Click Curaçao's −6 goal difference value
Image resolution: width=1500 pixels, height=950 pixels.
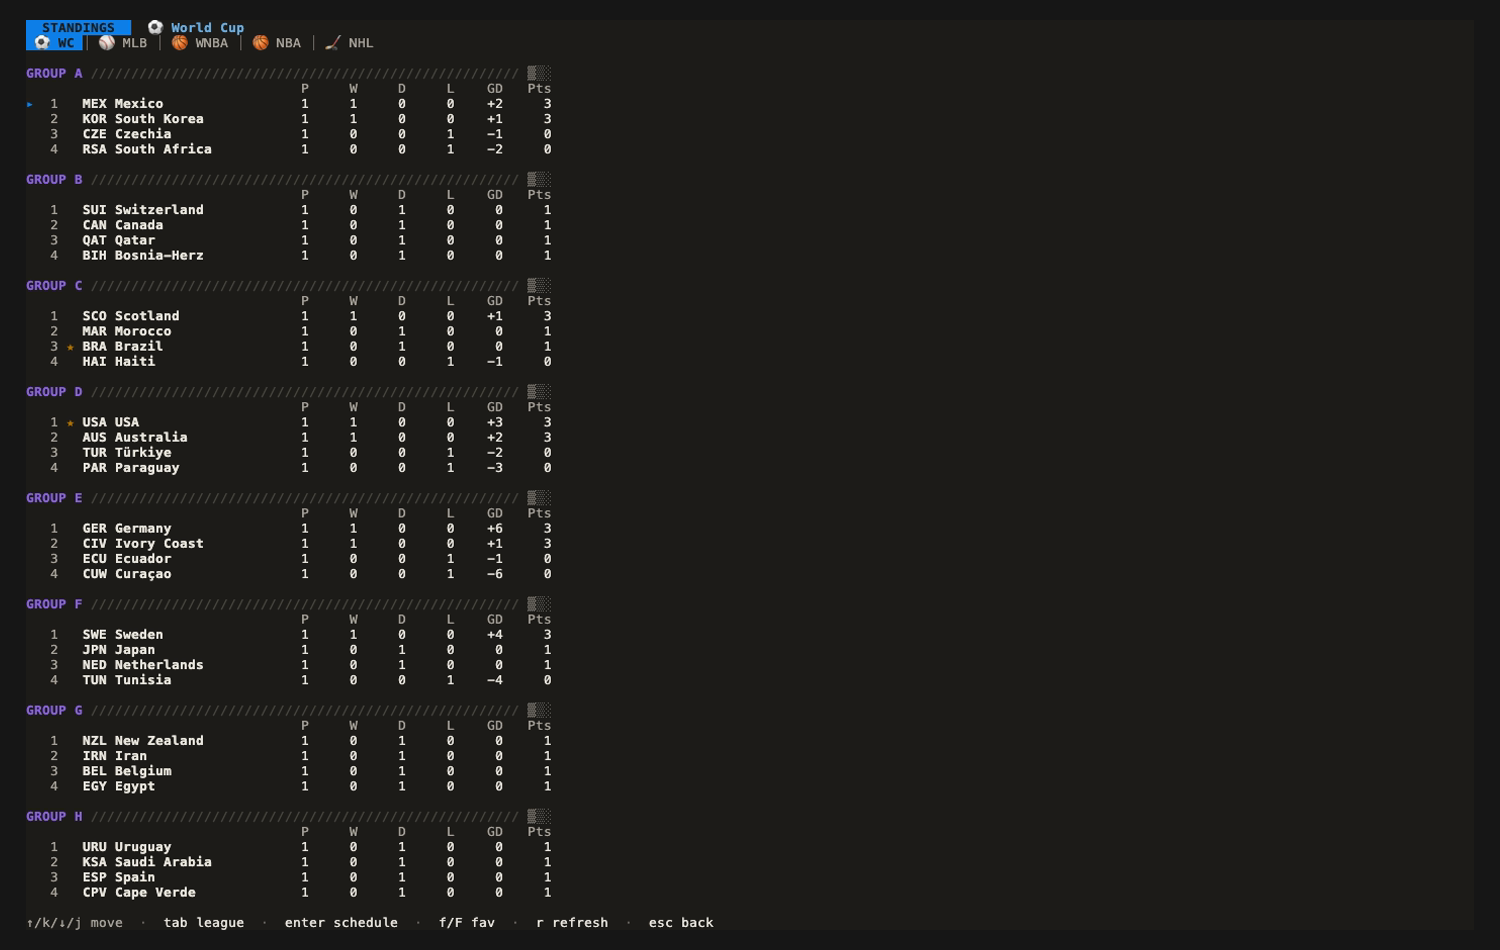(x=495, y=574)
